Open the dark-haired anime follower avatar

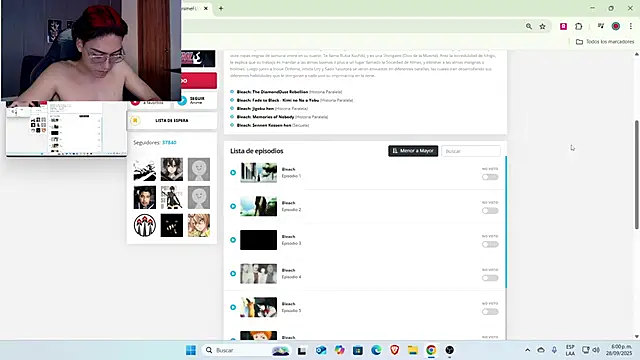172,169
